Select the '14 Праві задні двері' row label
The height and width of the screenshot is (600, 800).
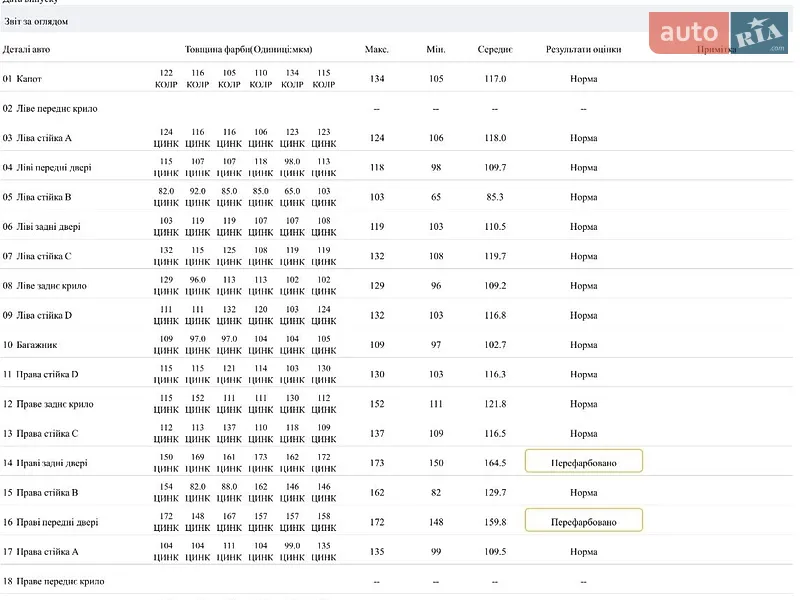pyautogui.click(x=45, y=463)
